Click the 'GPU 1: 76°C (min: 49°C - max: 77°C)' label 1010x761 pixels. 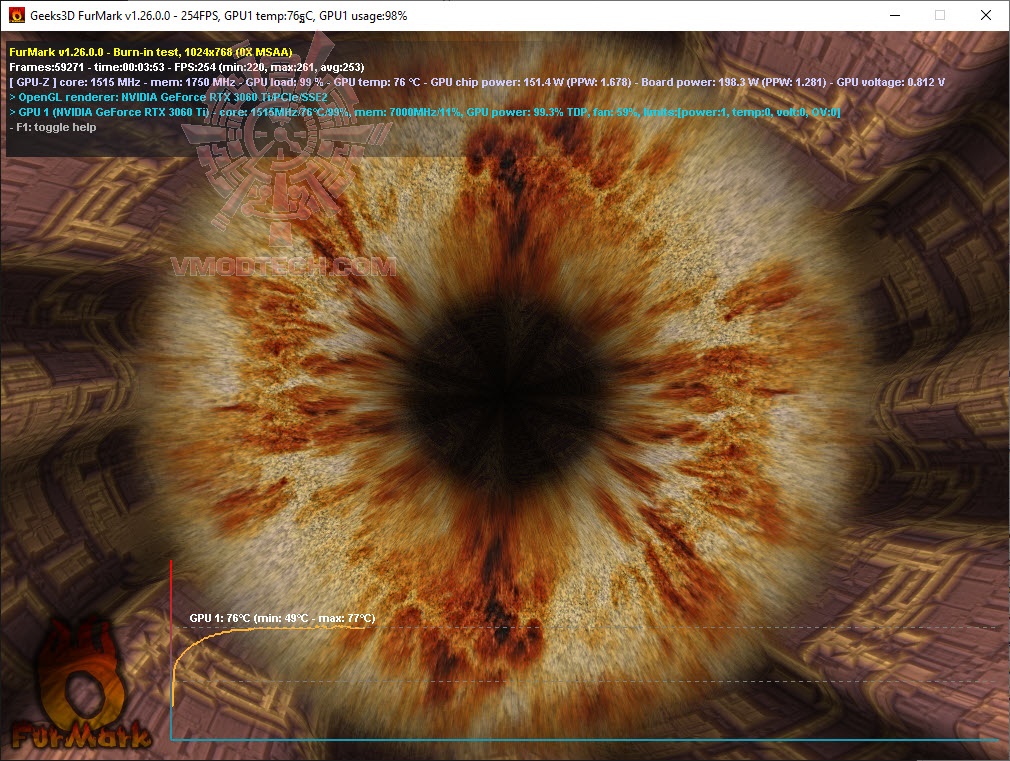coord(282,618)
